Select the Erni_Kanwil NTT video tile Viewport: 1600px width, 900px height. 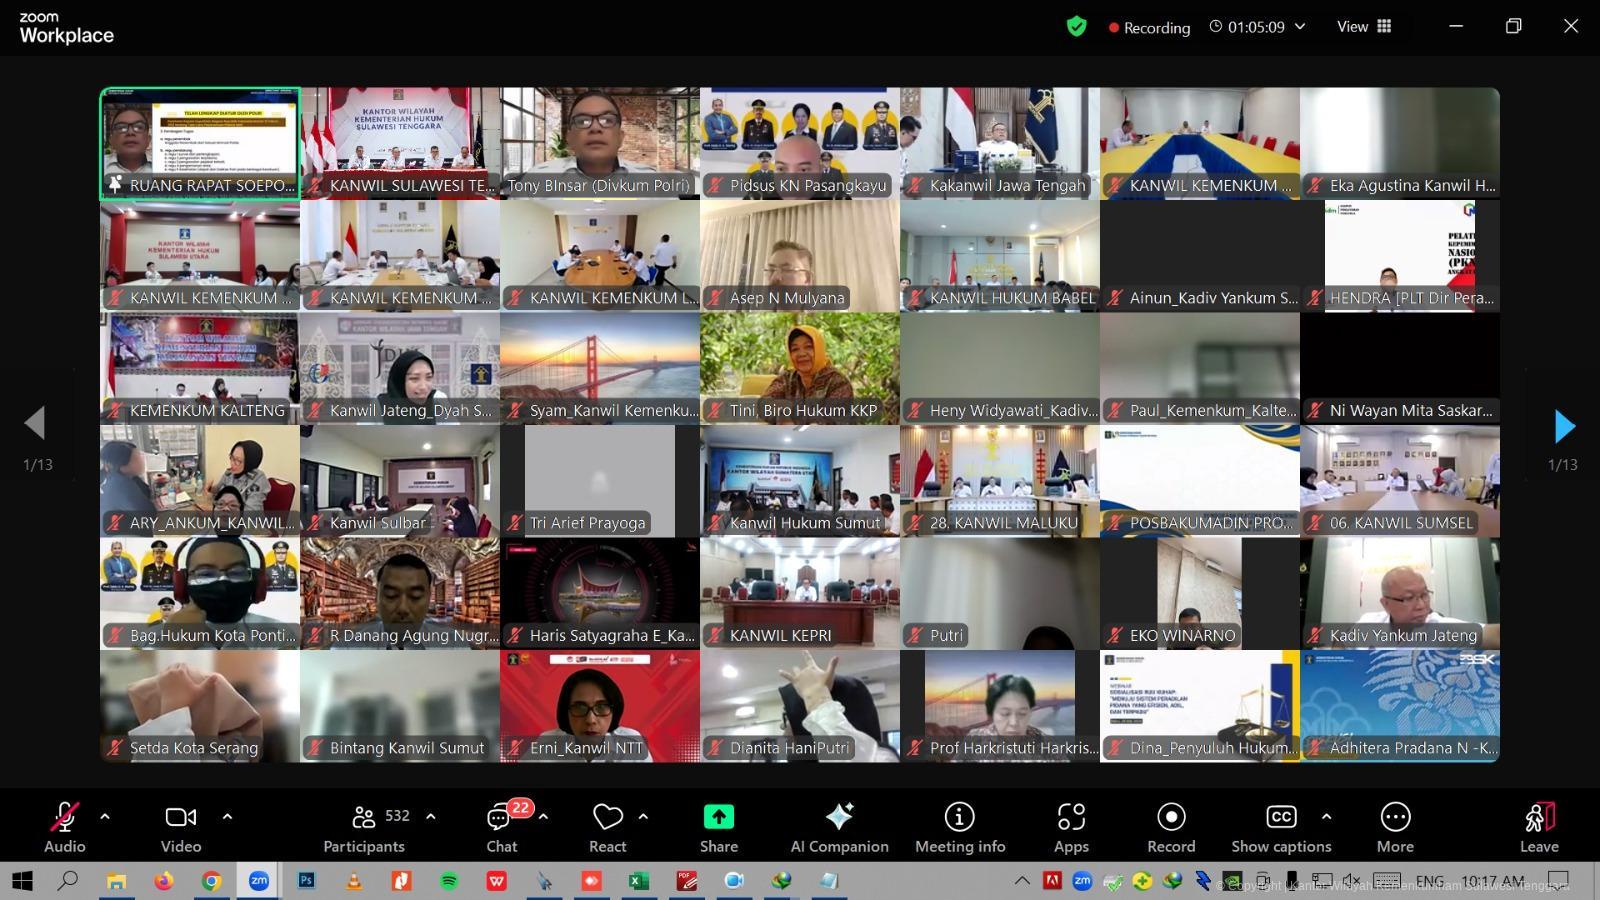[x=600, y=706]
